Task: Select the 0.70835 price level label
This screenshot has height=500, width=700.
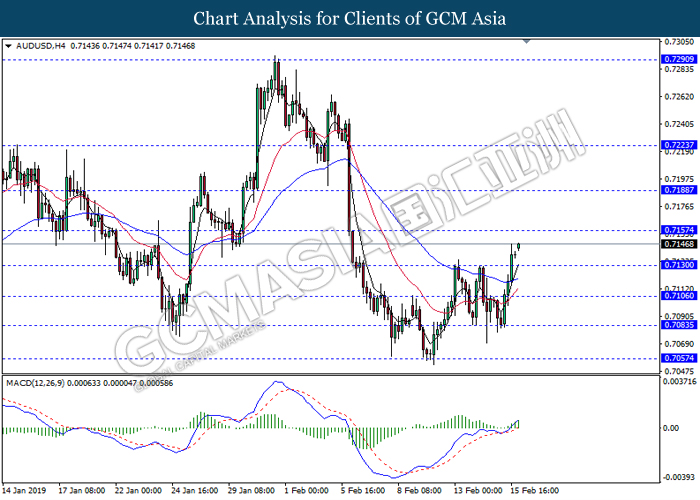Action: click(679, 325)
